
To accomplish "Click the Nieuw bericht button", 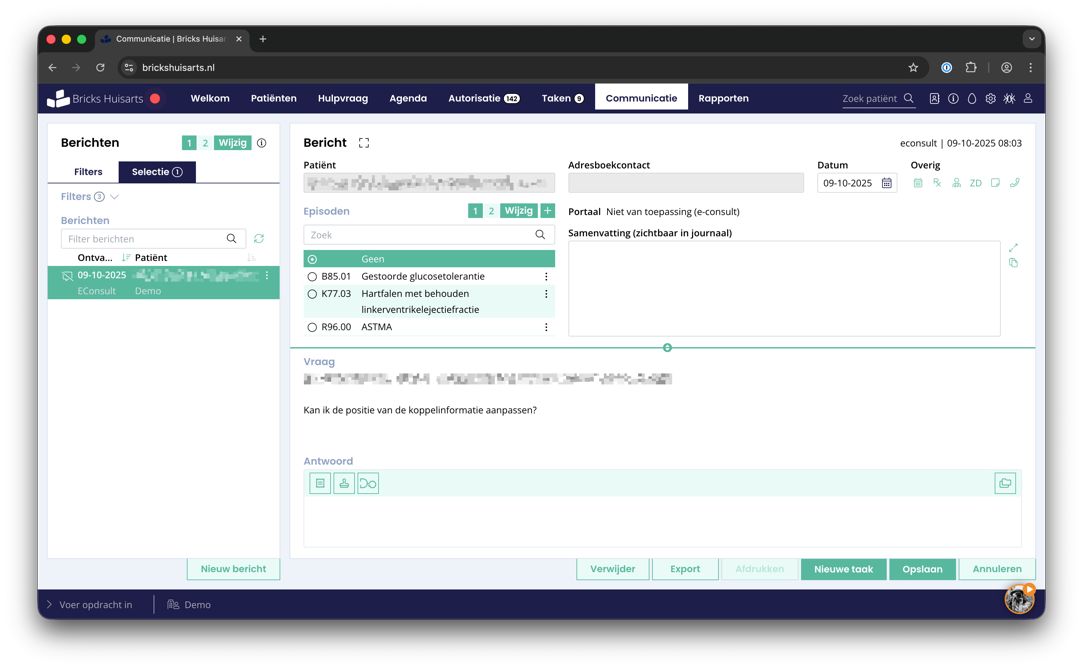I will 233,569.
